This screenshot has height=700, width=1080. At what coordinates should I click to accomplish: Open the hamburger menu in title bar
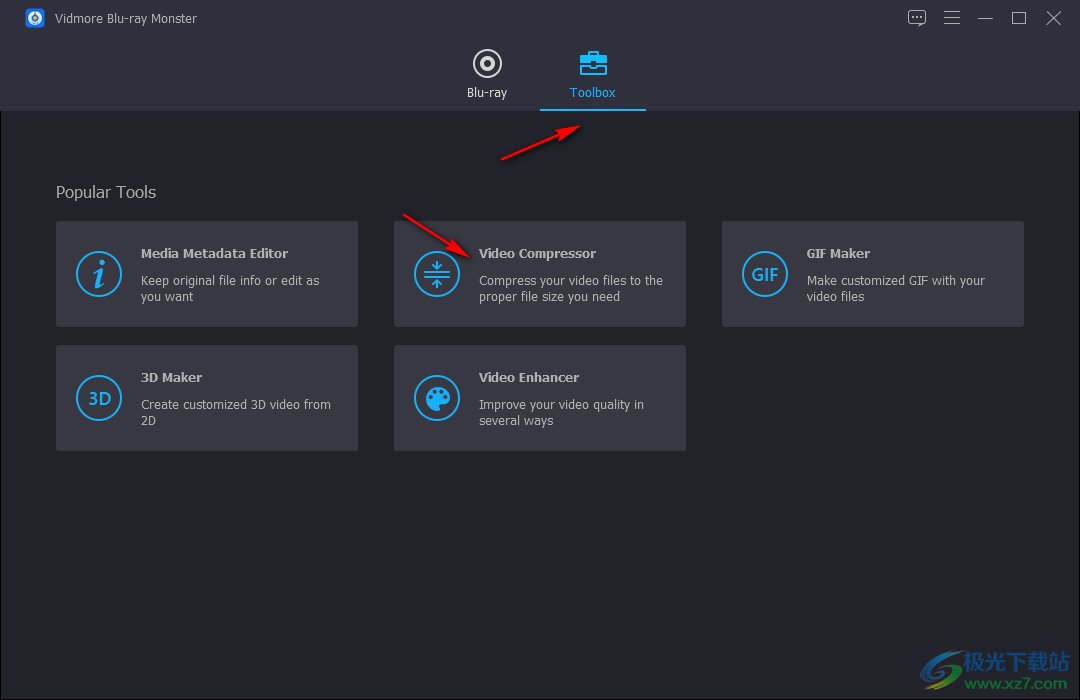pyautogui.click(x=952, y=18)
